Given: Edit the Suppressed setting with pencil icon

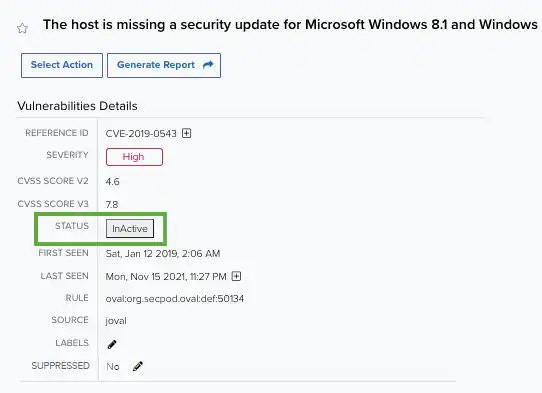Looking at the screenshot, I should (x=138, y=366).
